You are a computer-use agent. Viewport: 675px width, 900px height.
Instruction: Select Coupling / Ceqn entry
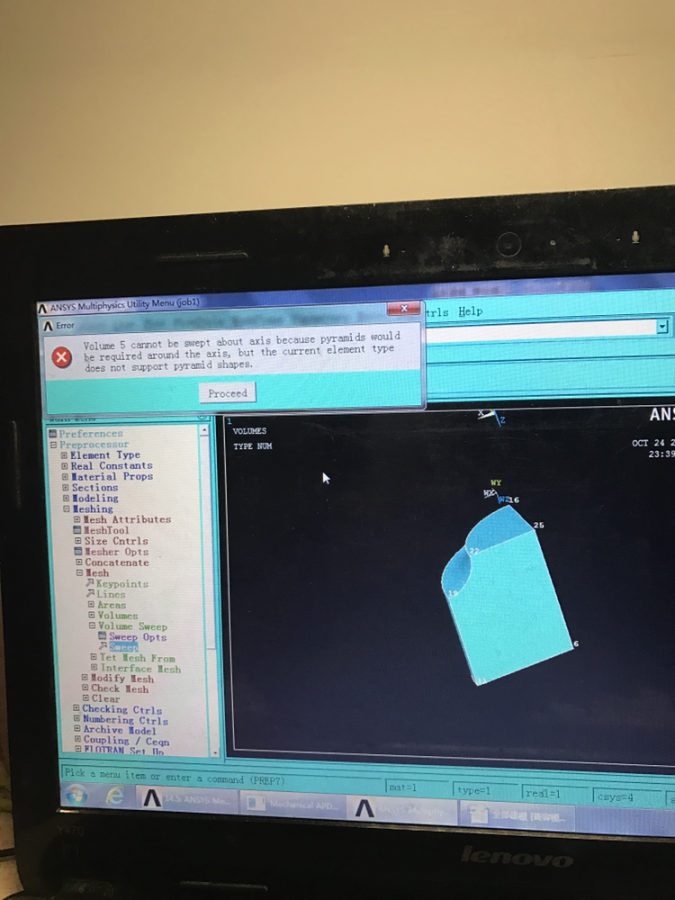coord(126,741)
